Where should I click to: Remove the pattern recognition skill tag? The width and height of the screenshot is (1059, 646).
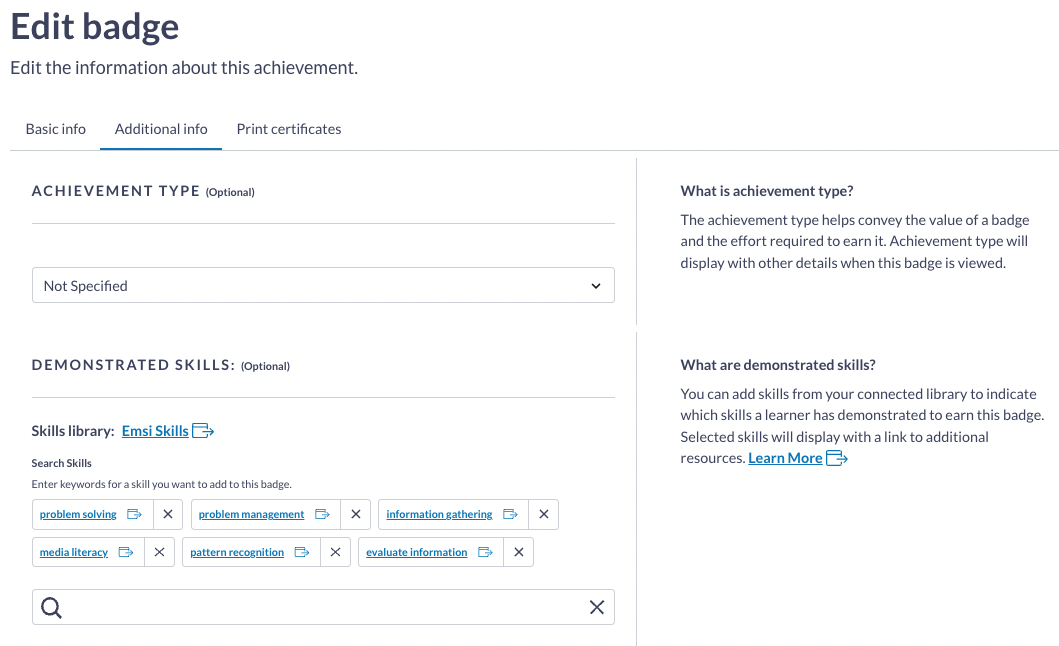coord(335,552)
